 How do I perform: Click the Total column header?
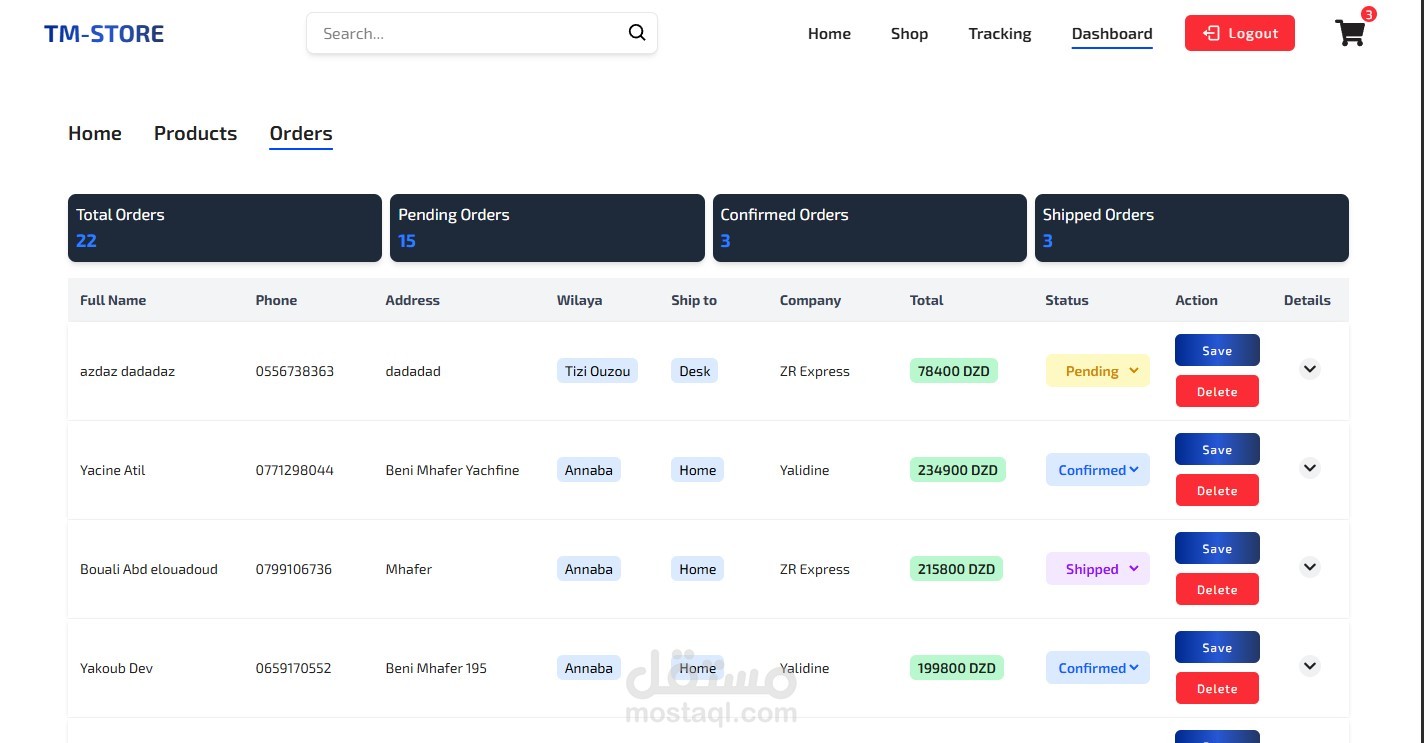927,300
